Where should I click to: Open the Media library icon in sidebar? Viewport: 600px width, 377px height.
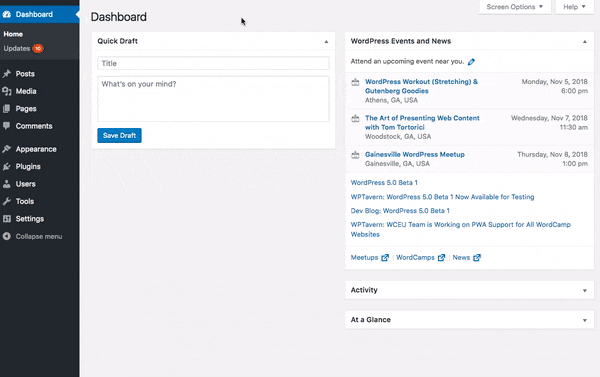click(7, 91)
